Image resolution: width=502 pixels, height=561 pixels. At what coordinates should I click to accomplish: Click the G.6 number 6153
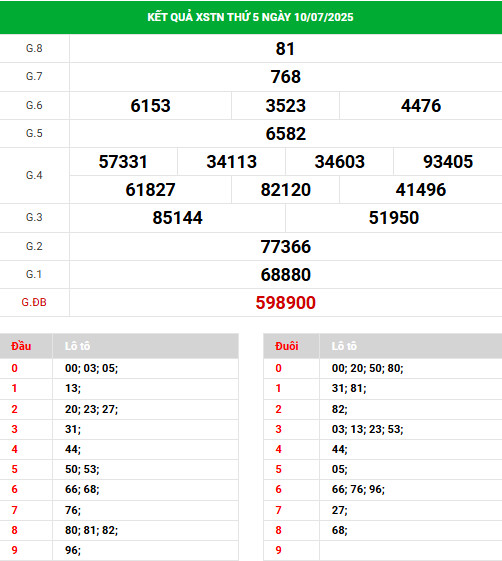tap(150, 106)
